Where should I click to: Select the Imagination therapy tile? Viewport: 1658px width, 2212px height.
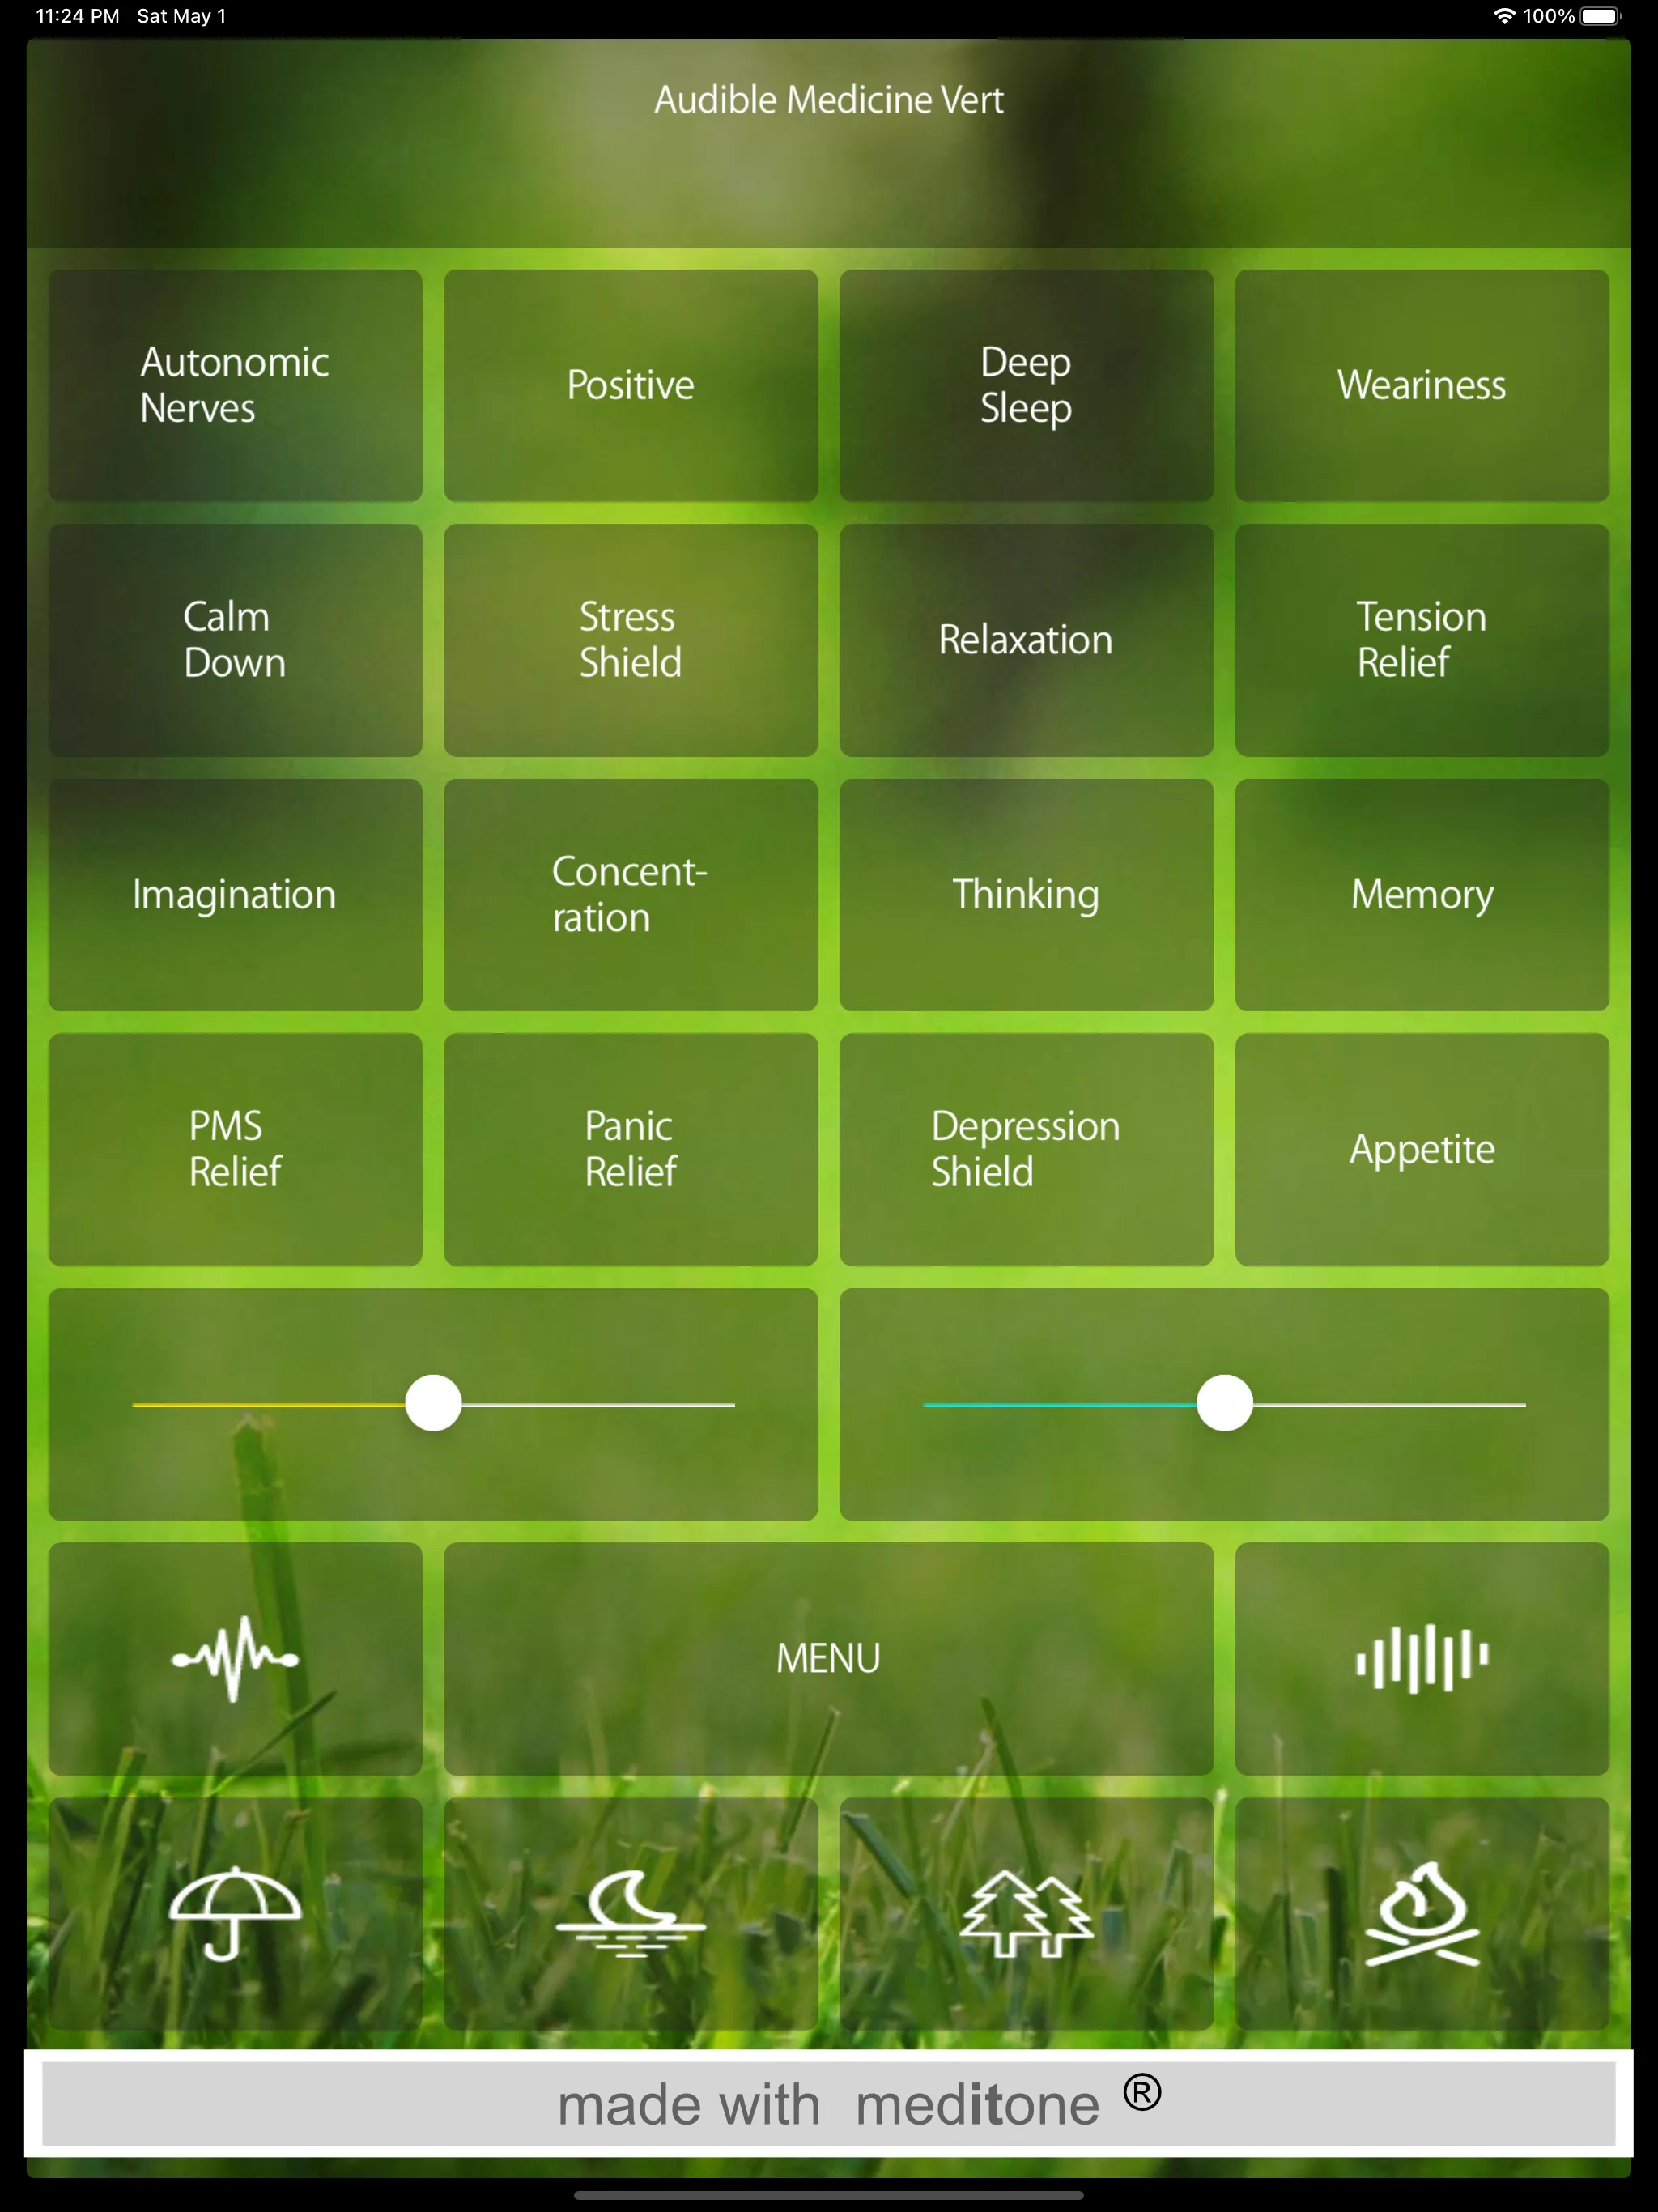232,891
